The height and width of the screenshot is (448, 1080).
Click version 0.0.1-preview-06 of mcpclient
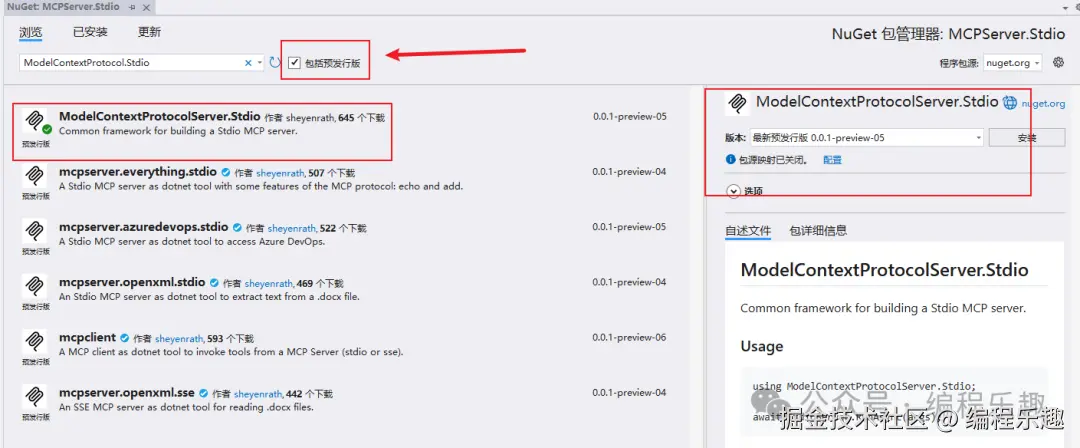click(x=630, y=338)
